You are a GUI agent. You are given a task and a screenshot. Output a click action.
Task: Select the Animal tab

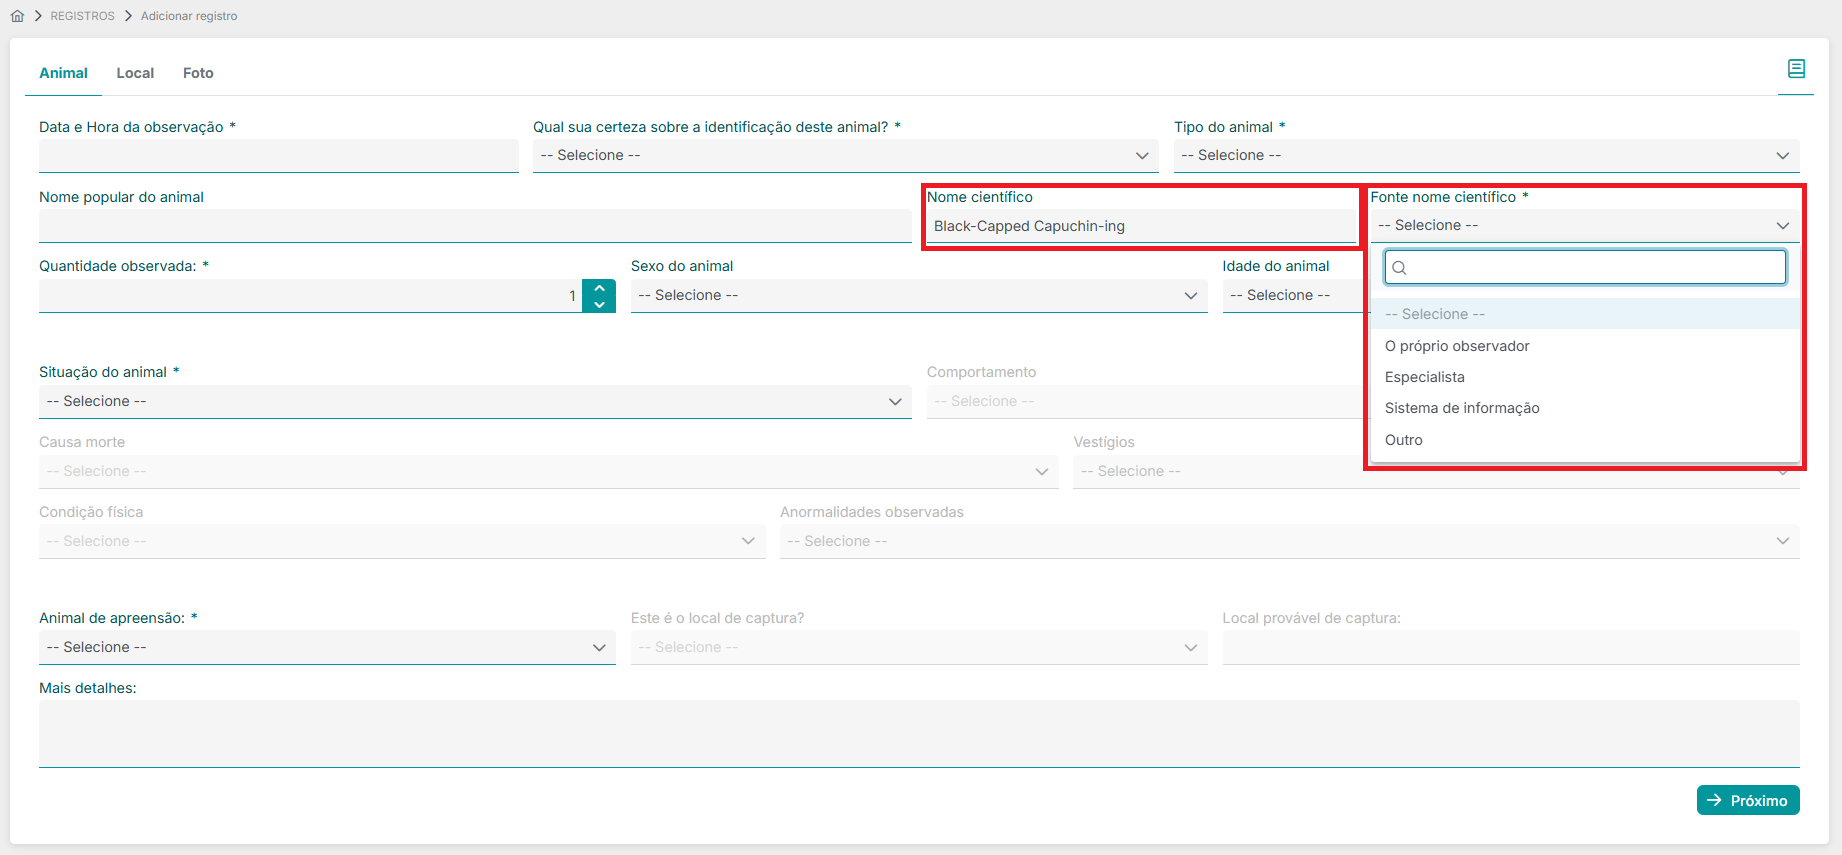pyautogui.click(x=63, y=73)
